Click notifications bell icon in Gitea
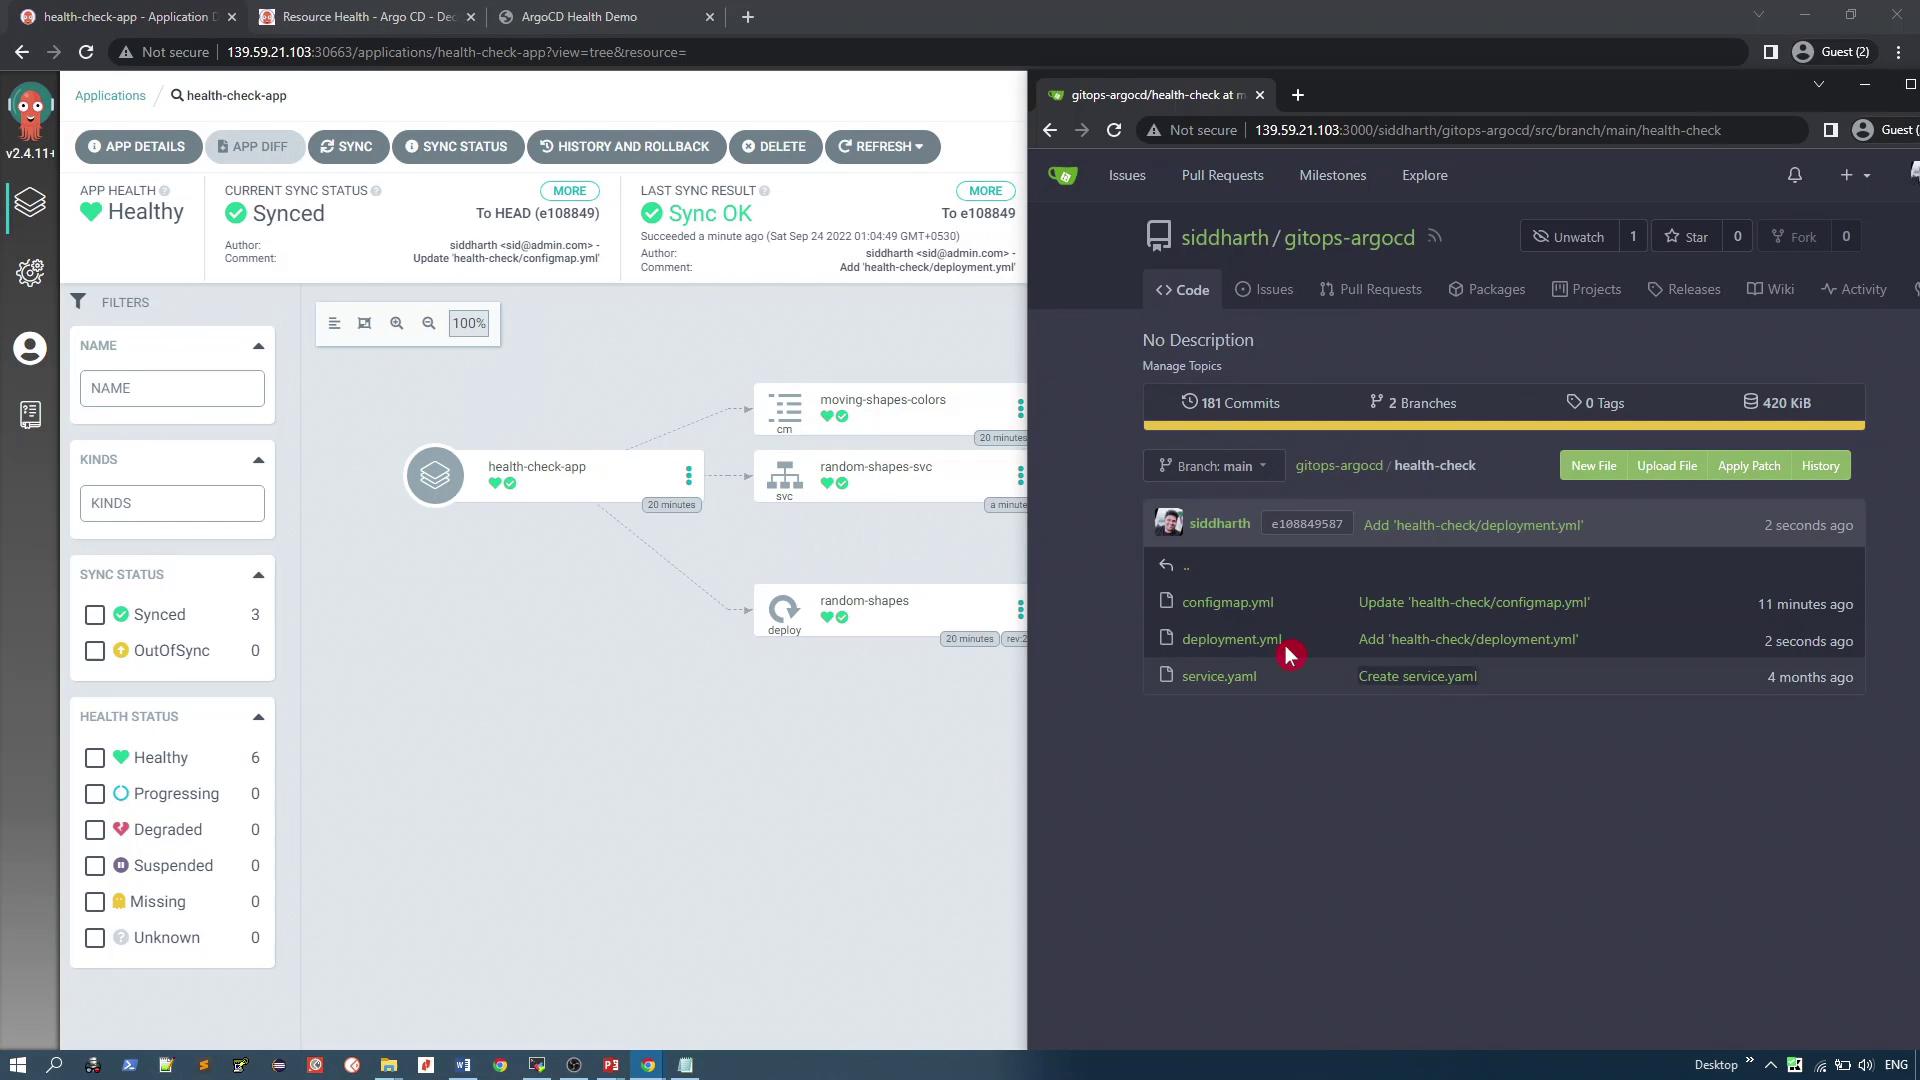 pyautogui.click(x=1795, y=175)
